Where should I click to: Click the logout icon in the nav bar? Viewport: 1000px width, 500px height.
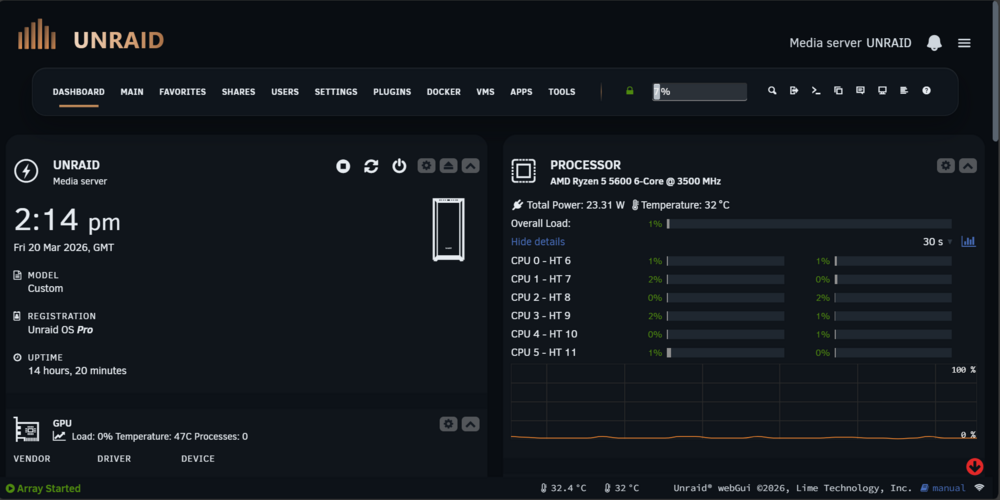point(794,91)
